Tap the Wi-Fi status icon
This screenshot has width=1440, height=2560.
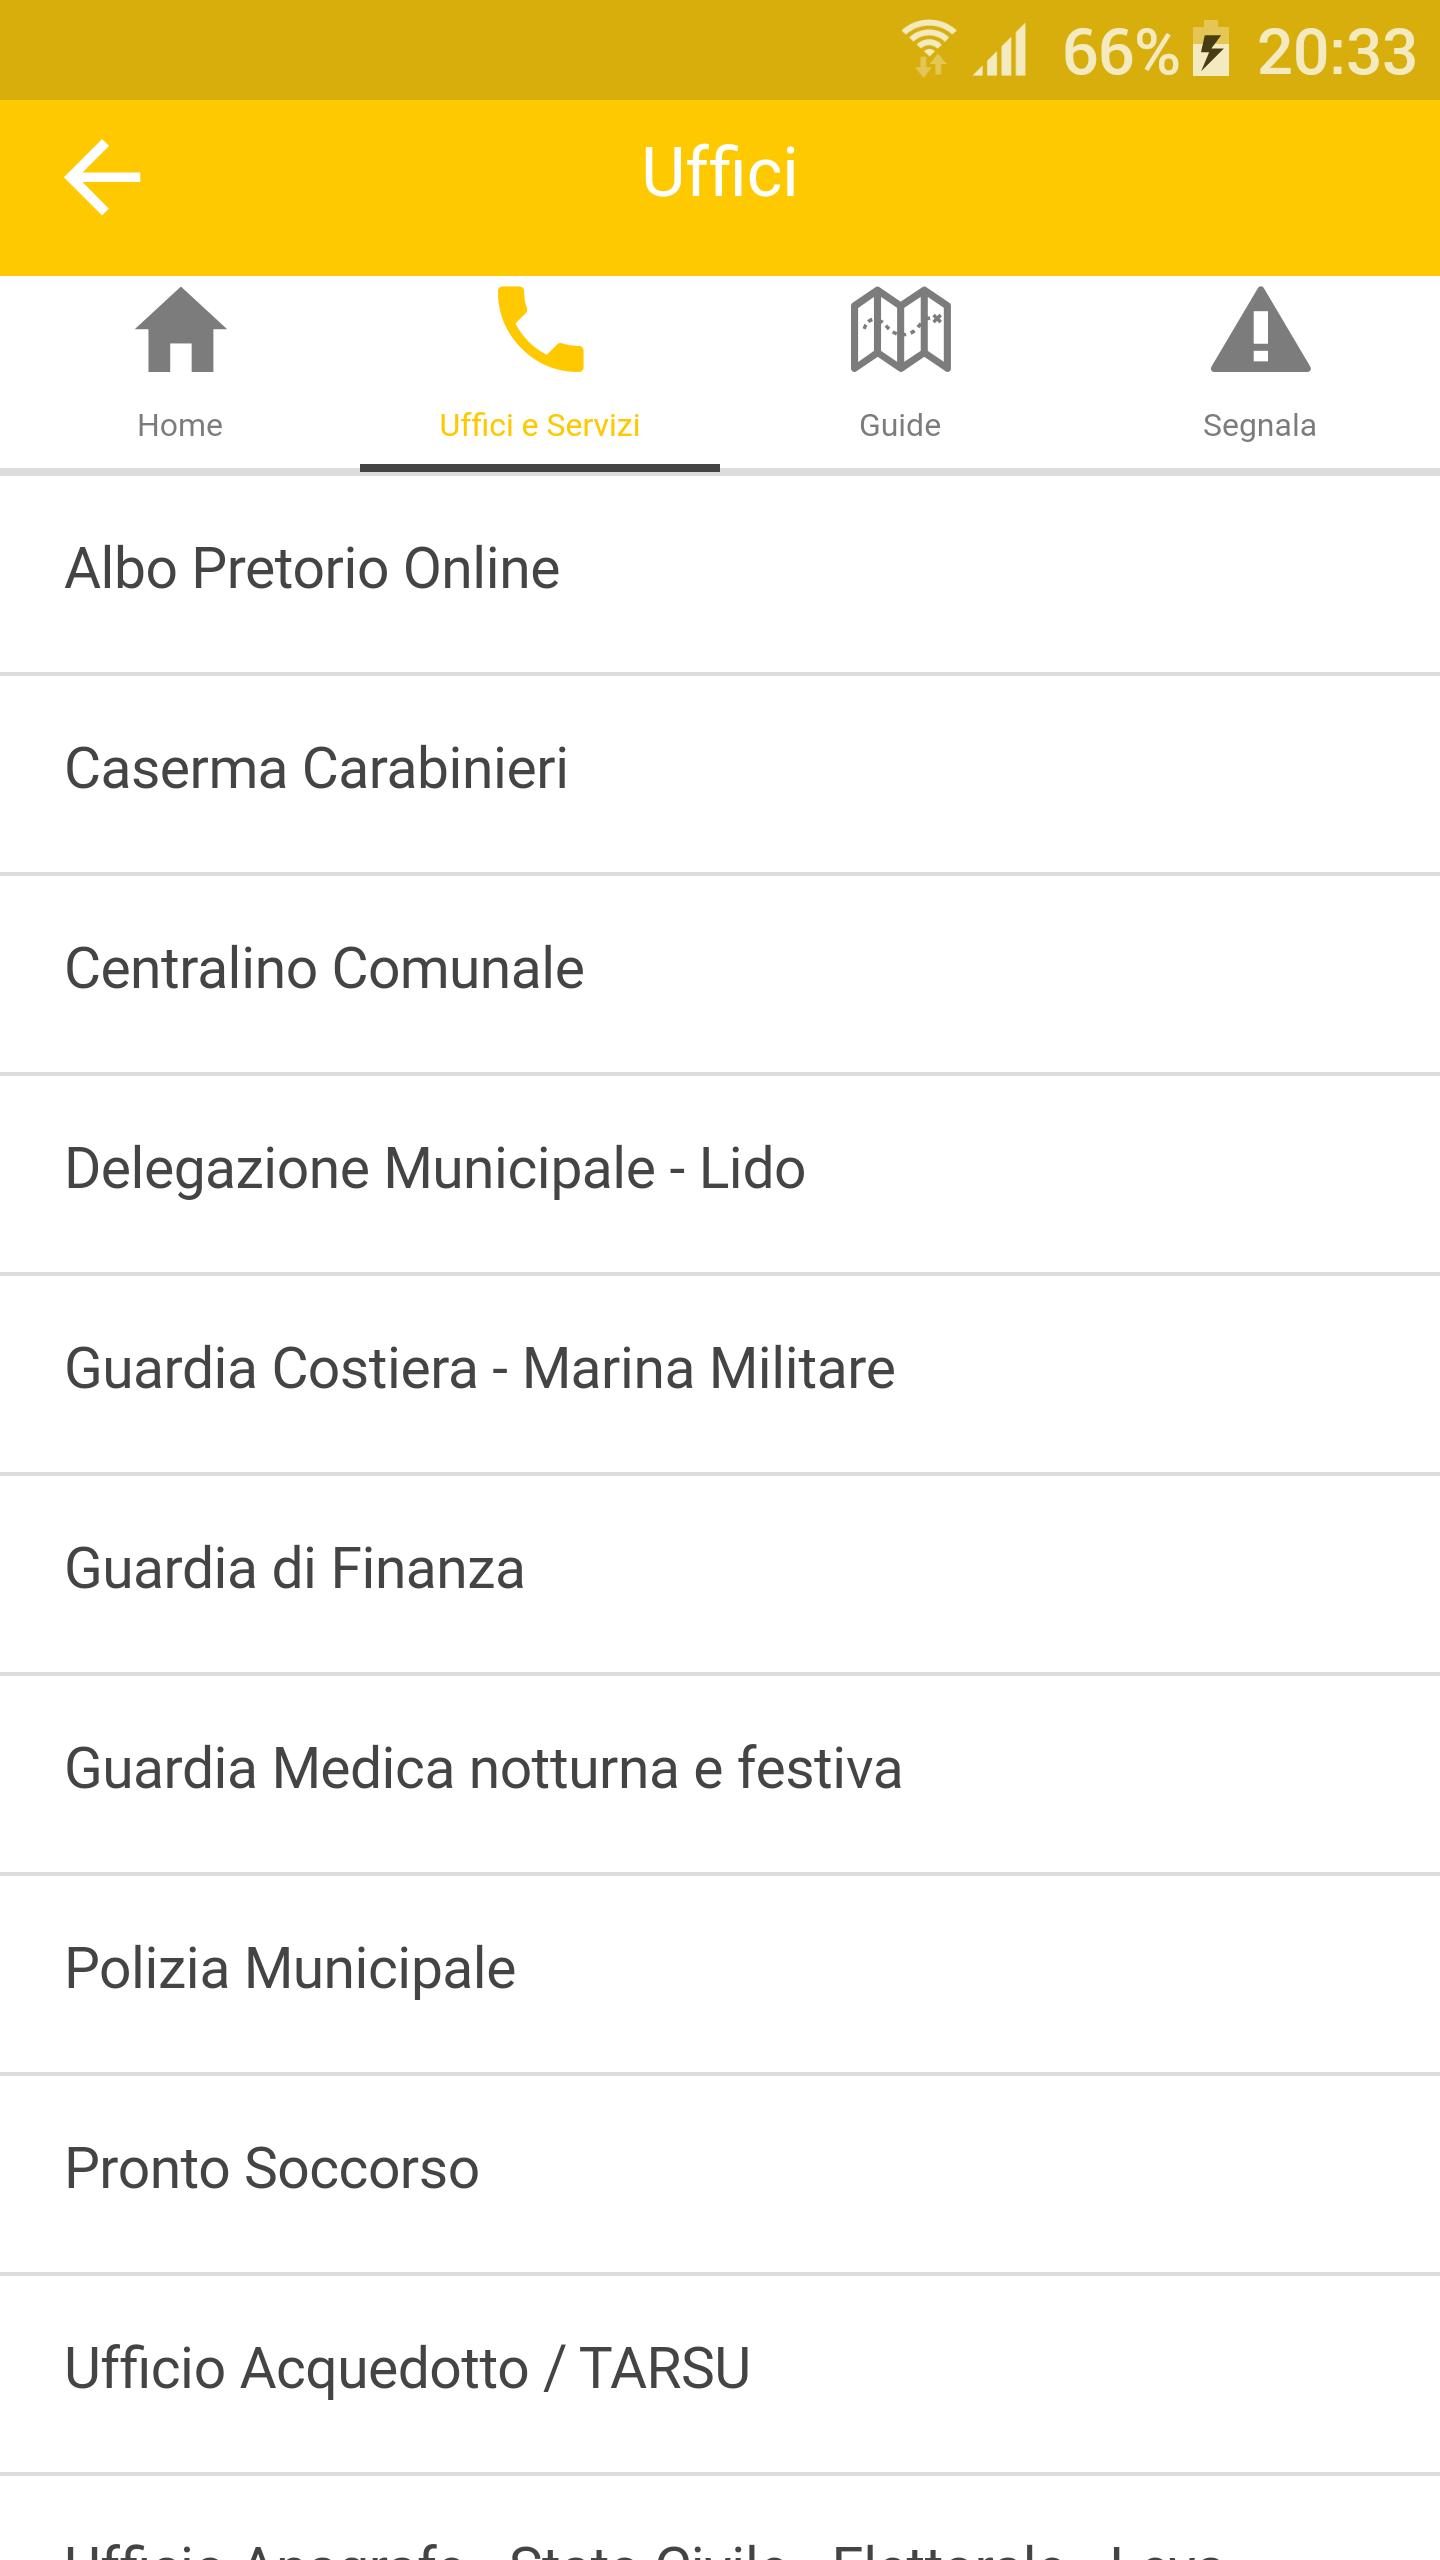[x=929, y=50]
